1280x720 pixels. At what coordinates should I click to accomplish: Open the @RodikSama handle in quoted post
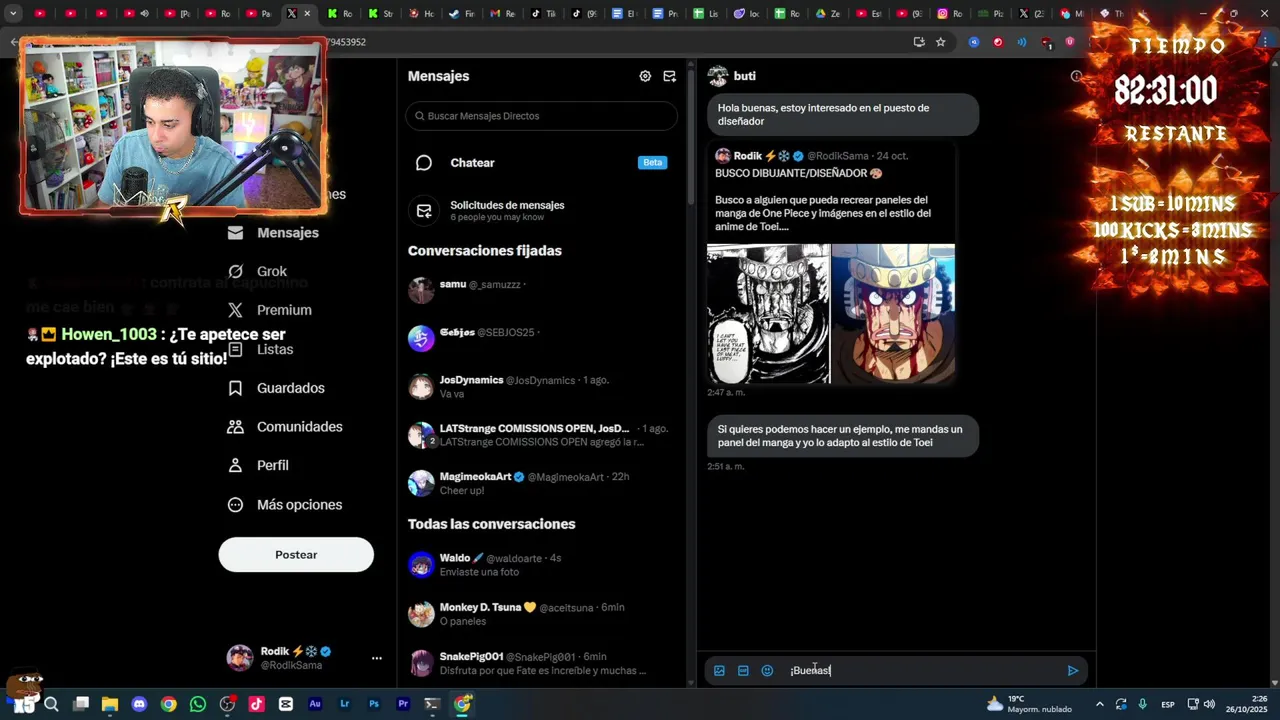[x=838, y=156]
